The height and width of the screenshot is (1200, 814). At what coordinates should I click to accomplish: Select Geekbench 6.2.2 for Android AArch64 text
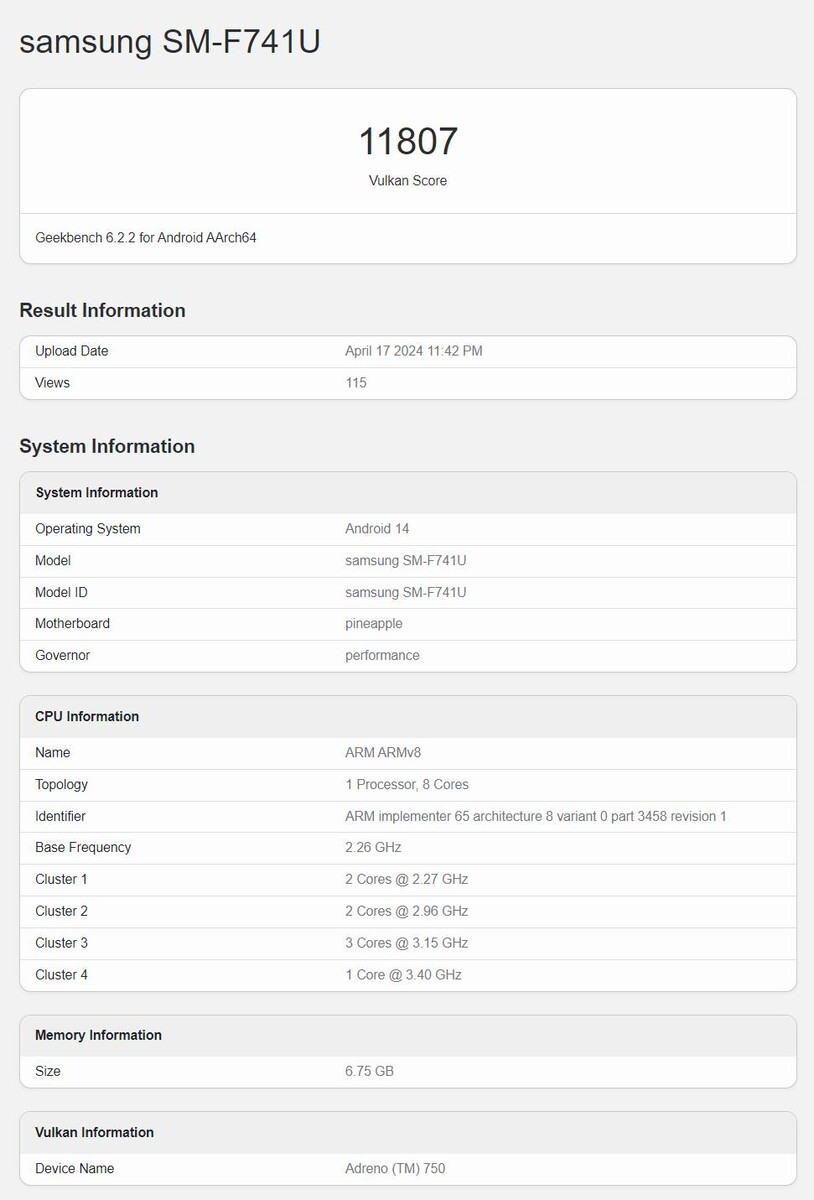pos(146,238)
